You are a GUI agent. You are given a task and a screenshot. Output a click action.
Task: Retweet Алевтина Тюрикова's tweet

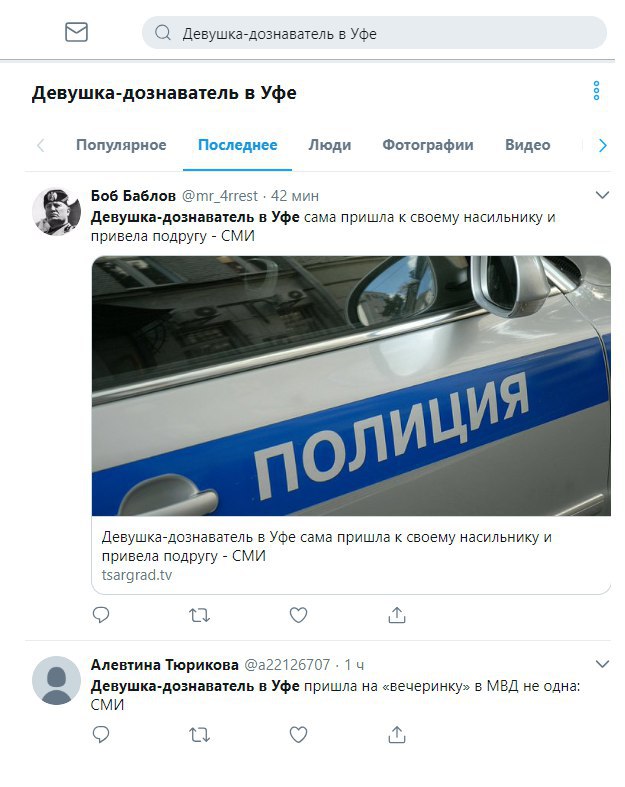point(199,735)
